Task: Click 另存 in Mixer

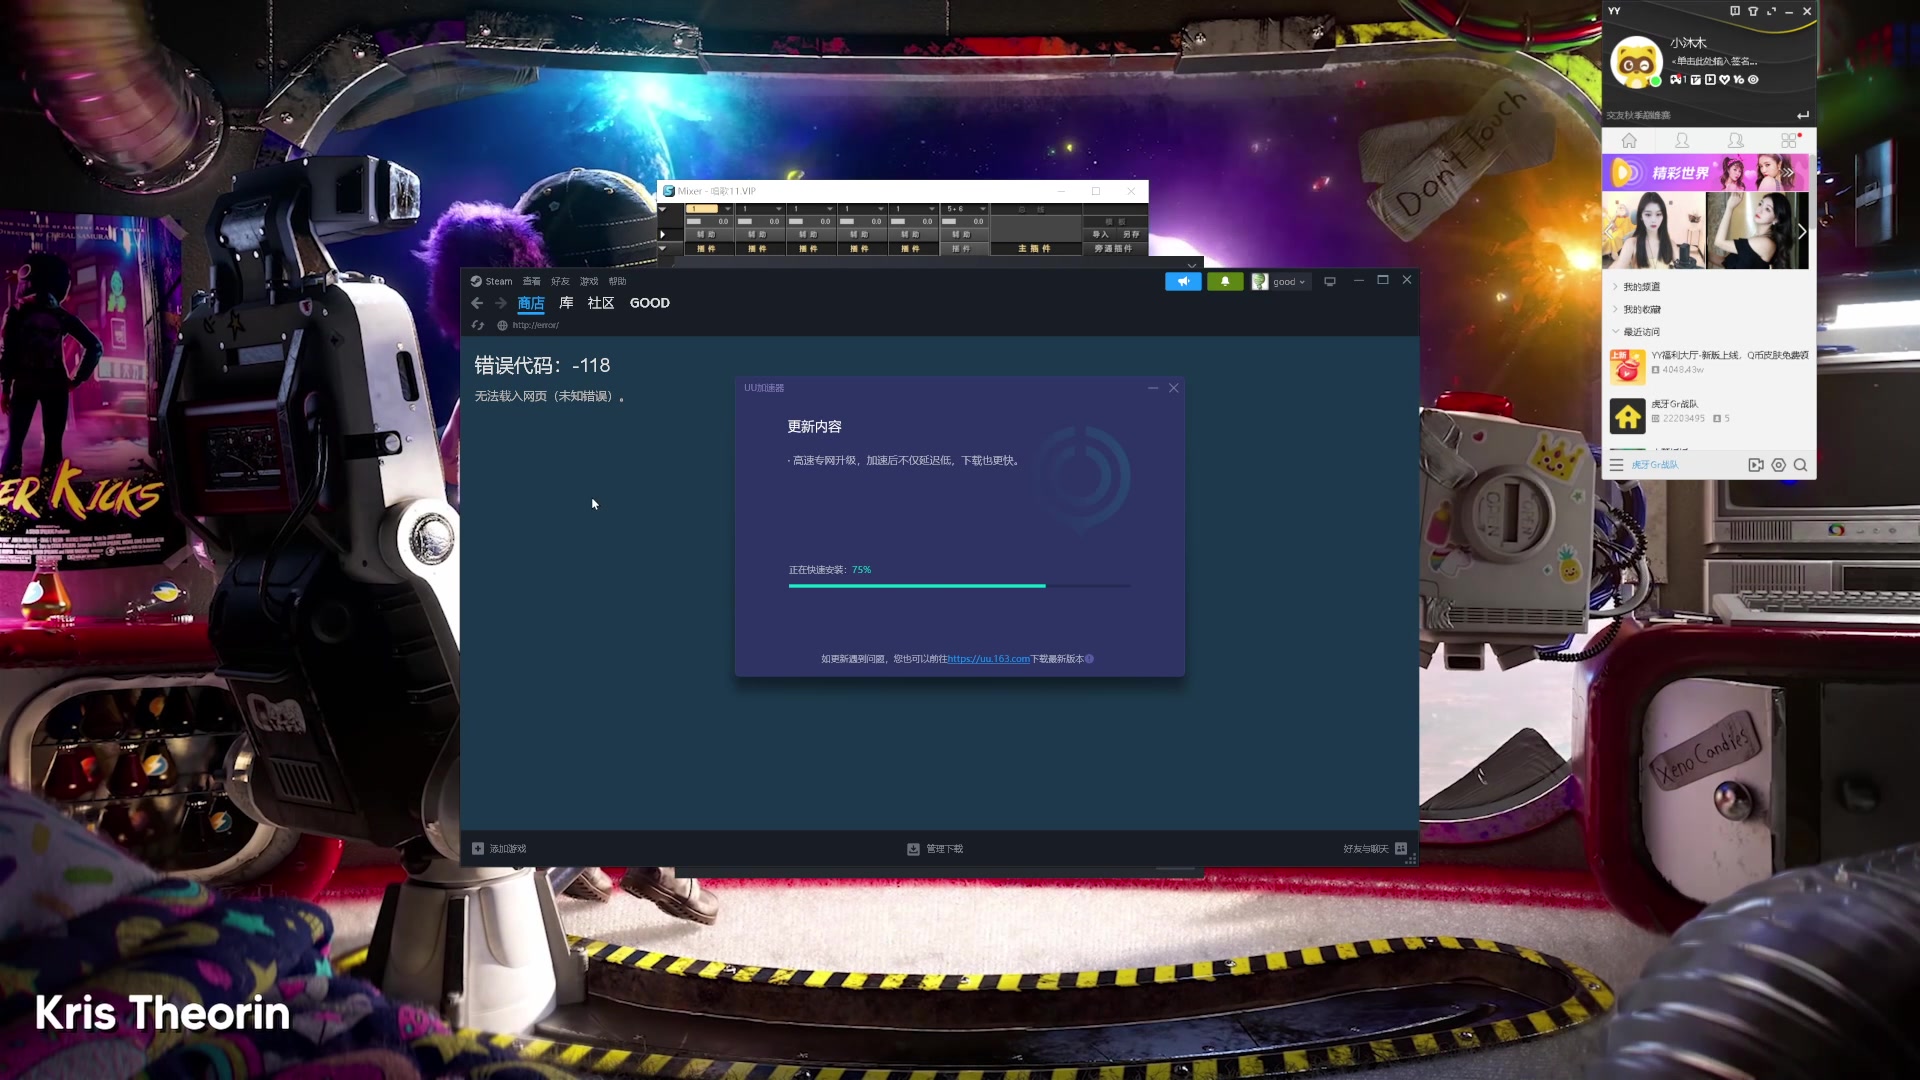Action: click(x=1131, y=235)
